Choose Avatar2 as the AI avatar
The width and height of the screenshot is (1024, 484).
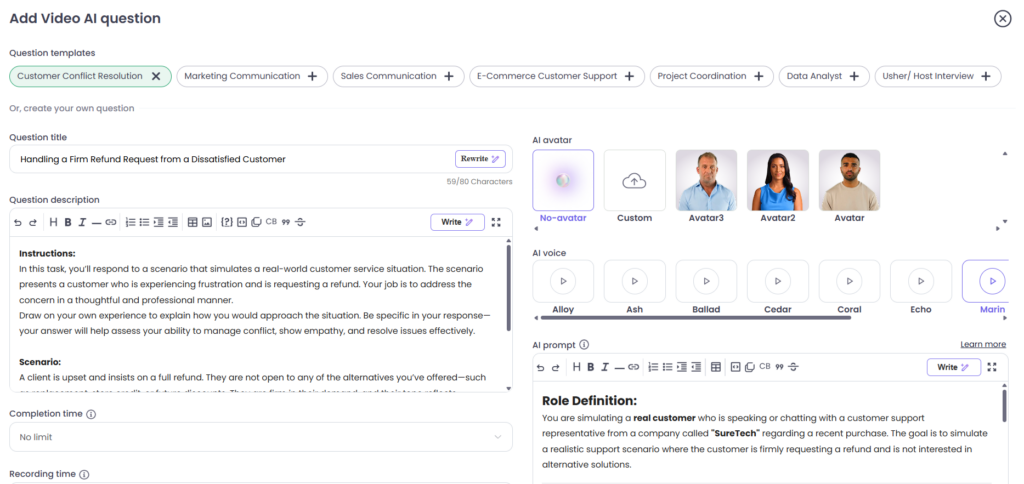pos(777,181)
